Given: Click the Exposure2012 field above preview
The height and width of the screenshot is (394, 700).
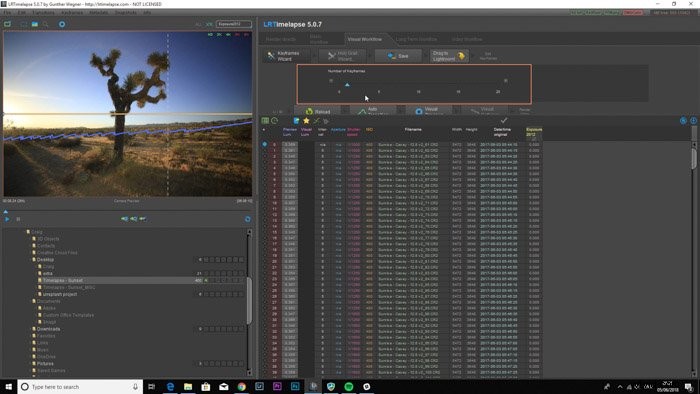Looking at the screenshot, I should click(x=234, y=24).
